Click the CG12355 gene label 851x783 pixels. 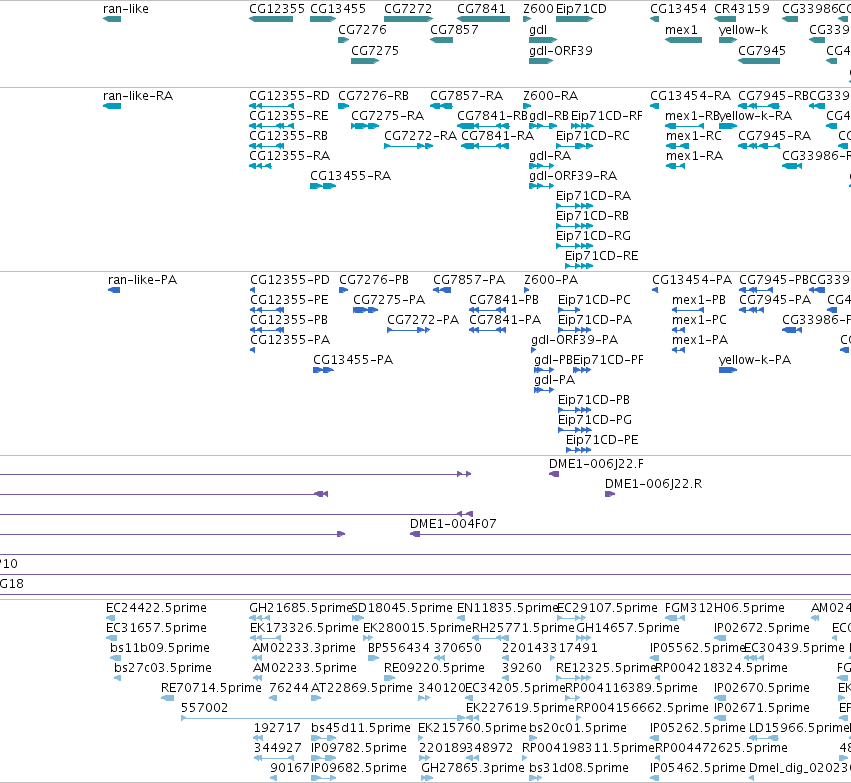point(277,9)
